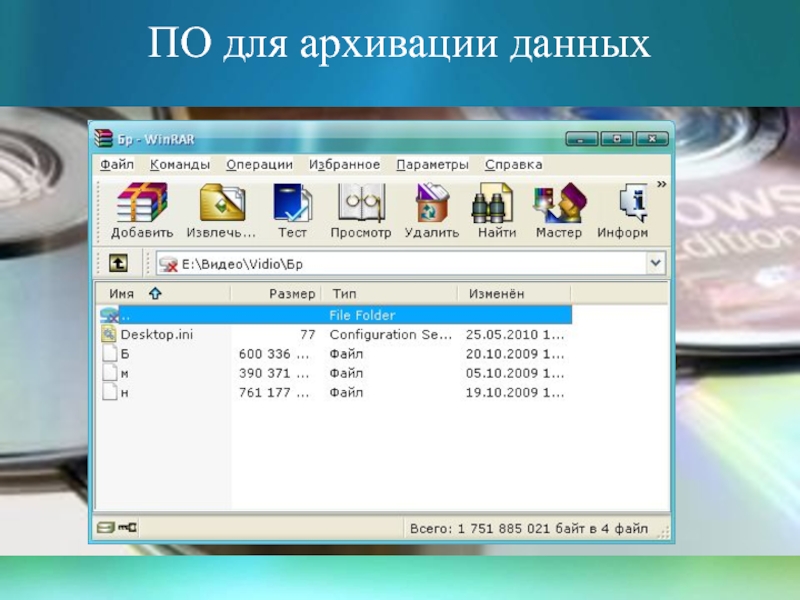
Task: Open the Просмотр (View) tool
Action: tap(360, 211)
